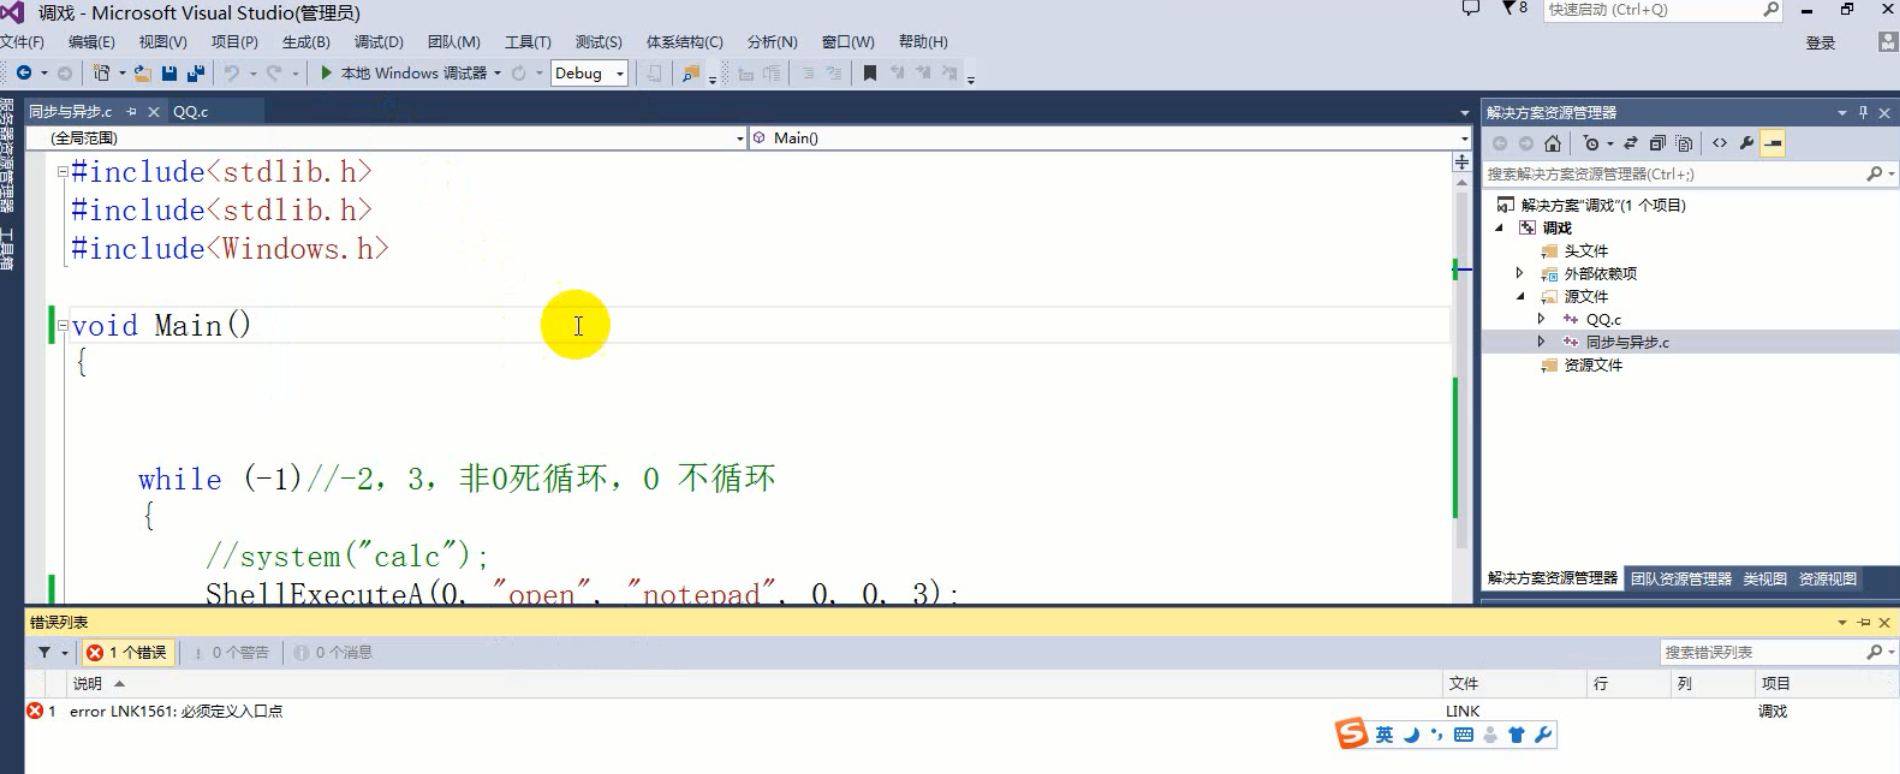This screenshot has height=774, width=1900.
Task: Open the 帮助(H) menu
Action: [x=923, y=42]
